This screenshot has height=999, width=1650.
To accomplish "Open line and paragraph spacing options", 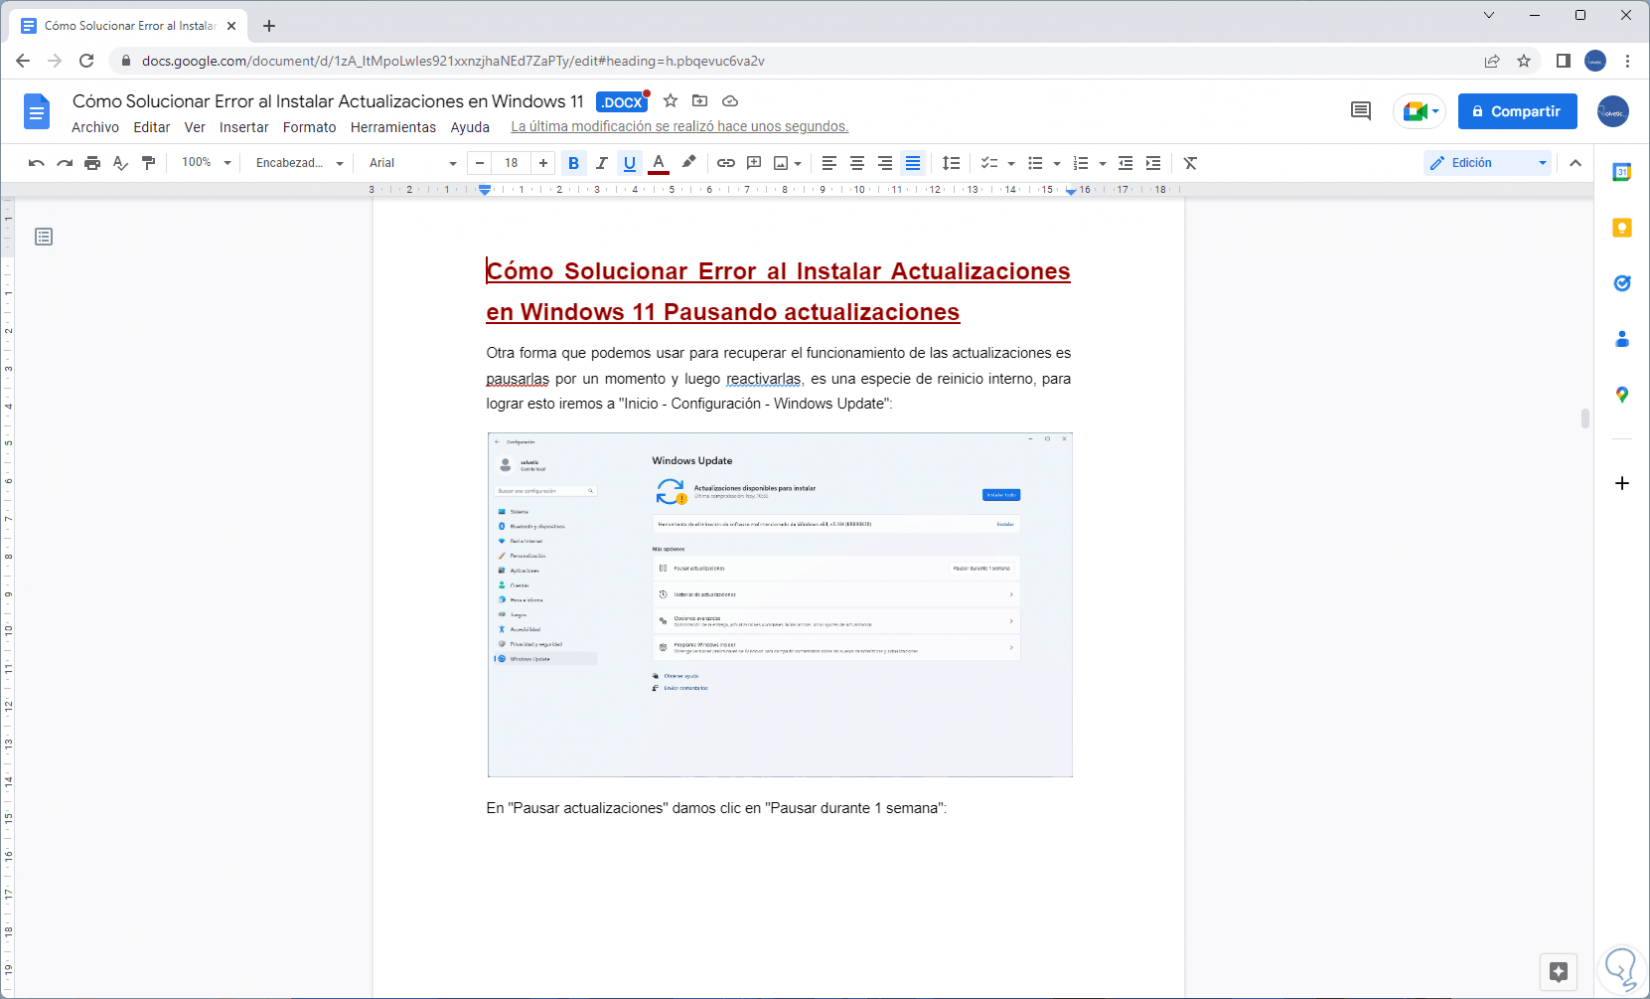I will click(x=951, y=163).
